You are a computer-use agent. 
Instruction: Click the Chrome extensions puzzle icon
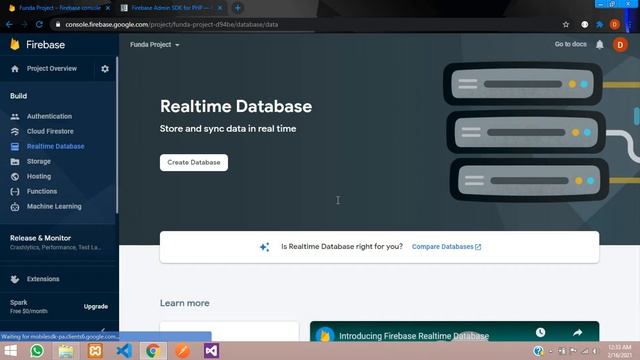pyautogui.click(x=600, y=24)
